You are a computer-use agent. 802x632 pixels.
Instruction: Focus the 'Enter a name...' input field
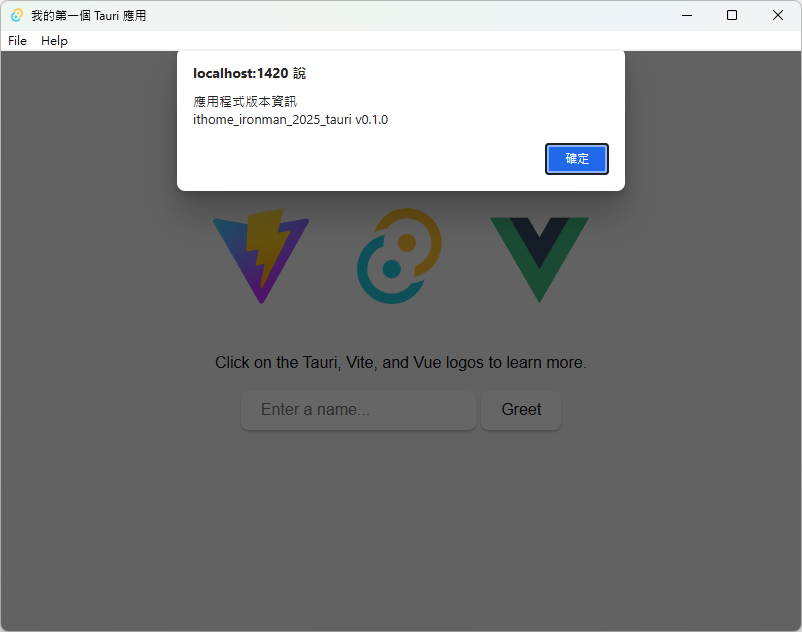[358, 410]
